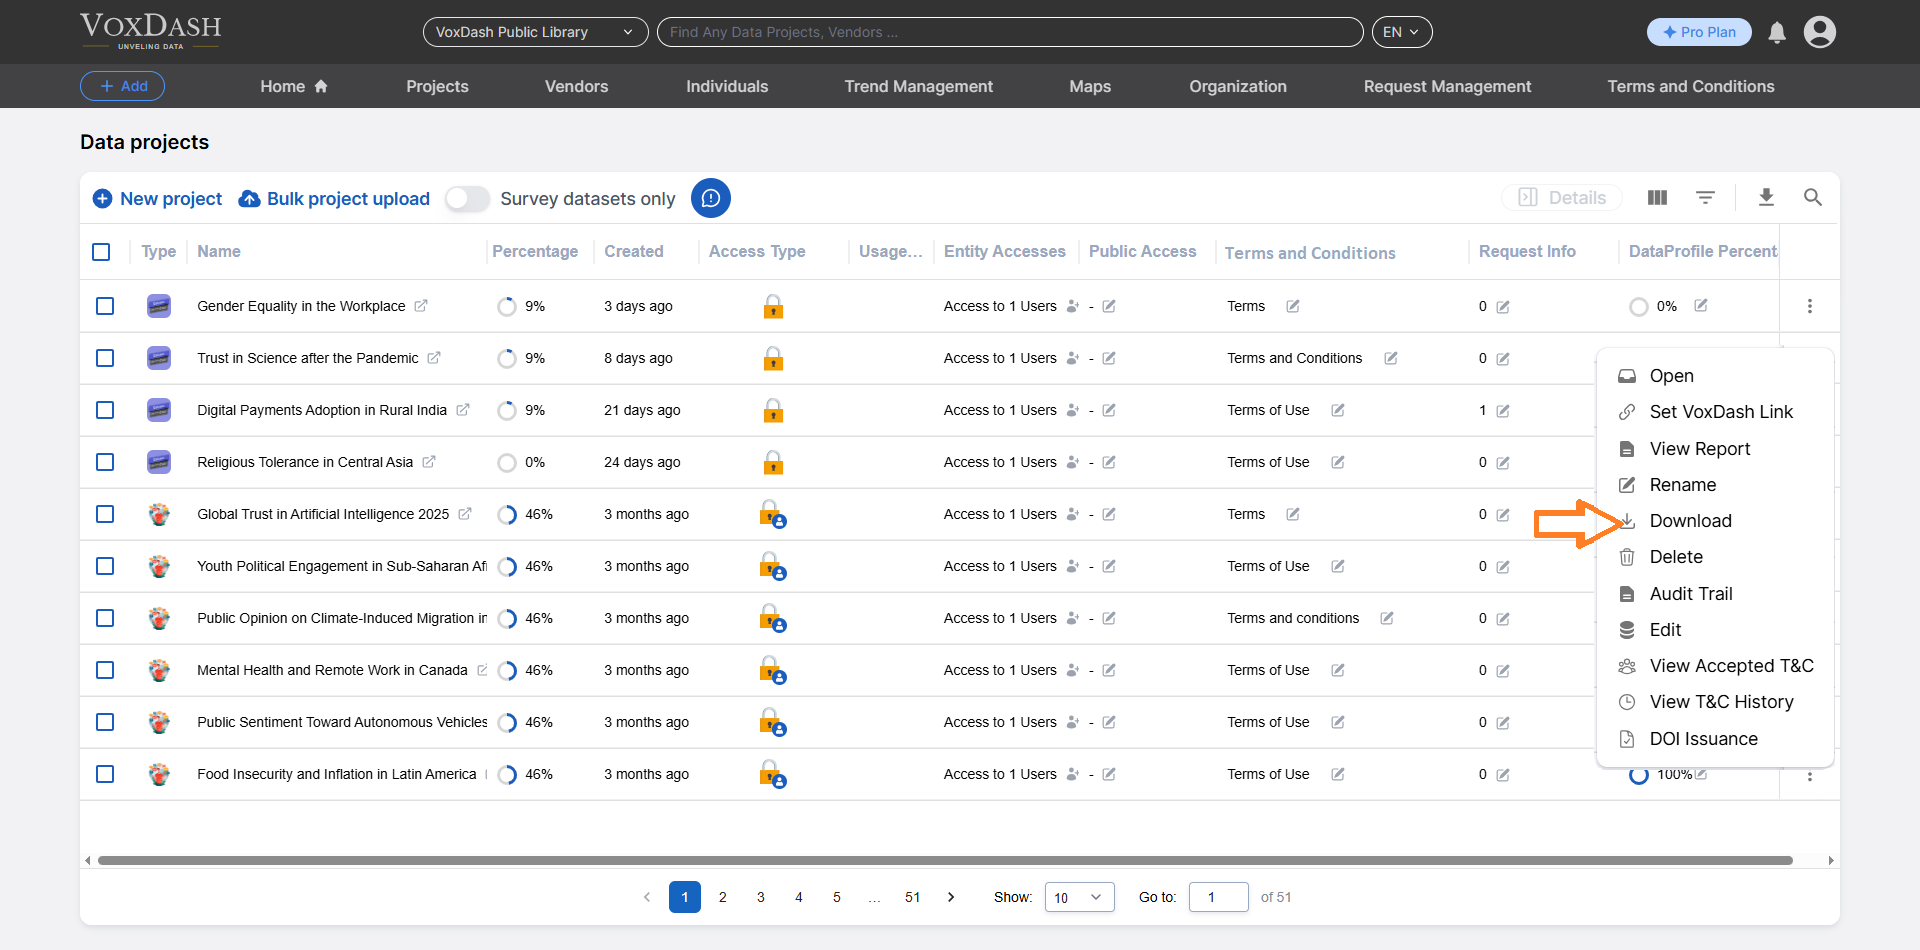
Task: Open the notification bell icon
Action: 1776,32
